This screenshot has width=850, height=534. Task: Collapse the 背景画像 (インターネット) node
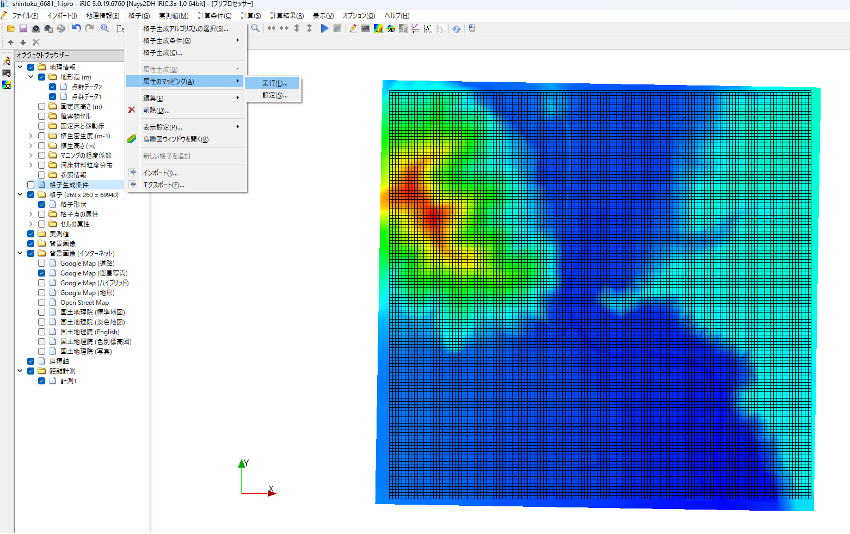[x=20, y=253]
